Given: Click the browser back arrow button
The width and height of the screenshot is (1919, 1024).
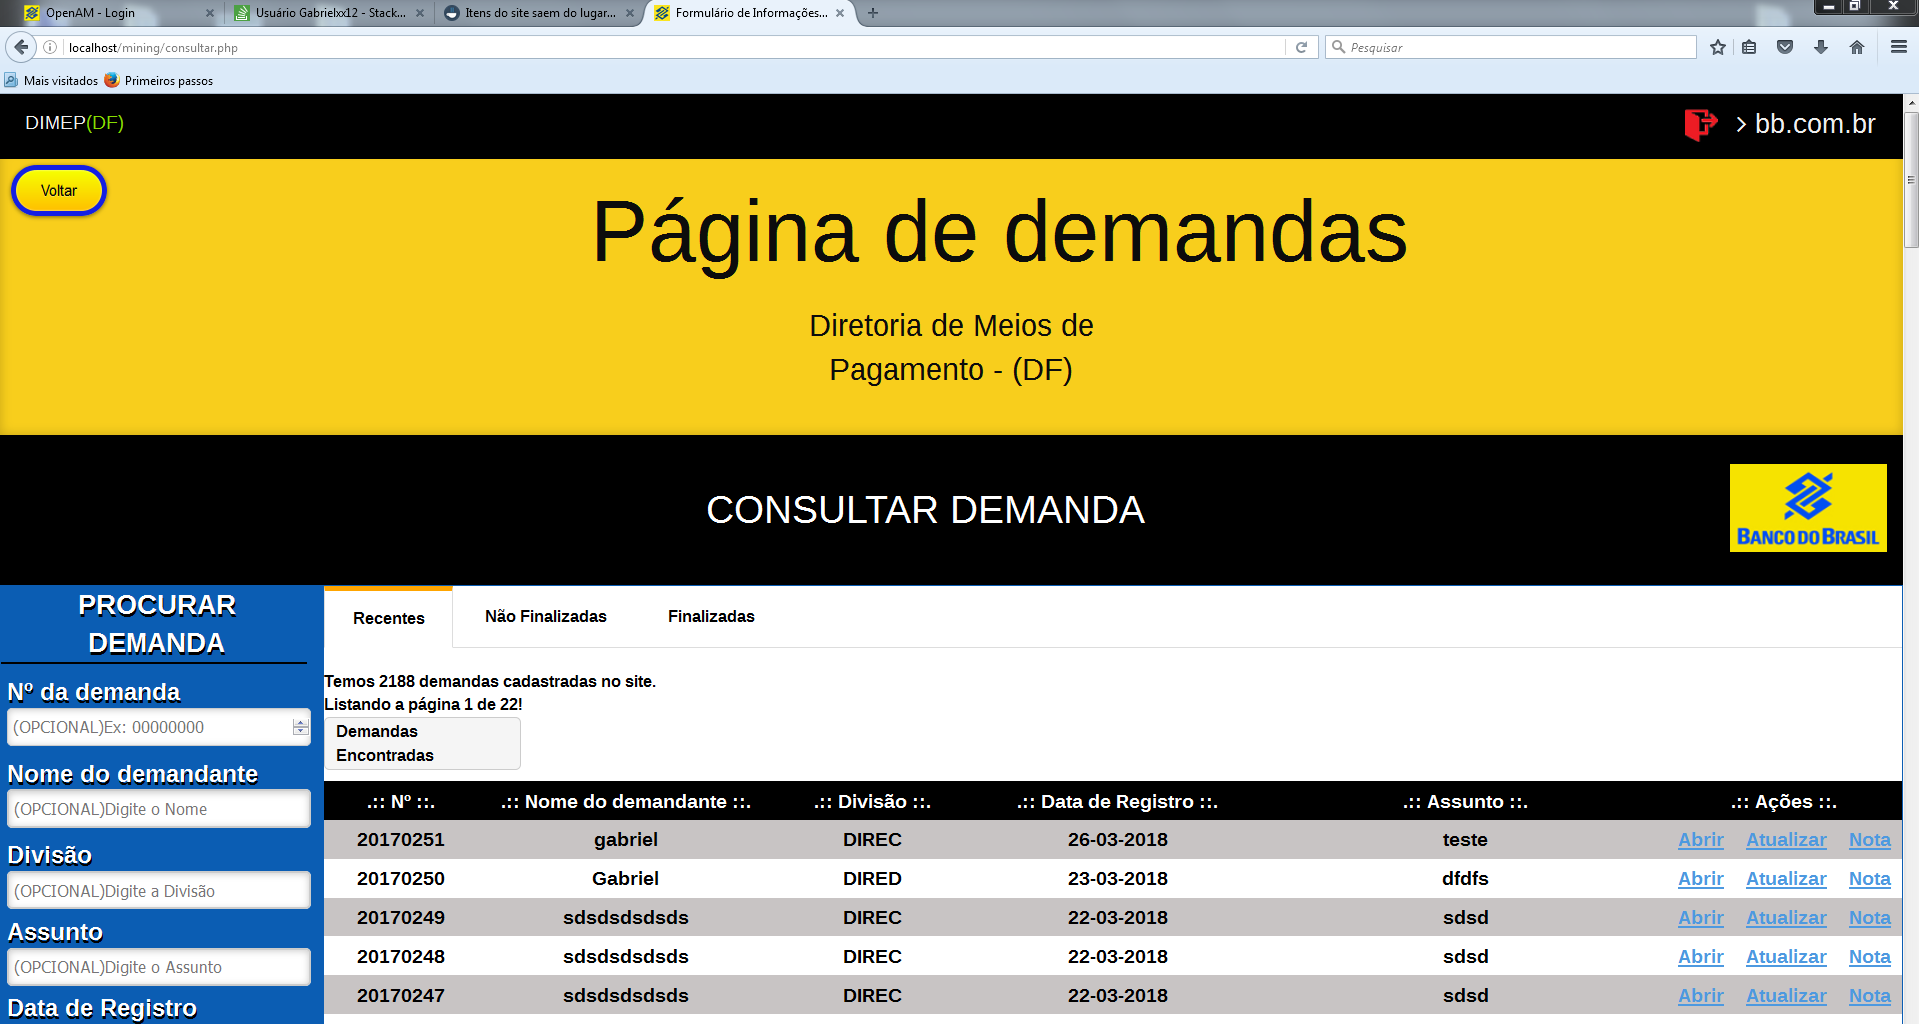Looking at the screenshot, I should pyautogui.click(x=21, y=47).
